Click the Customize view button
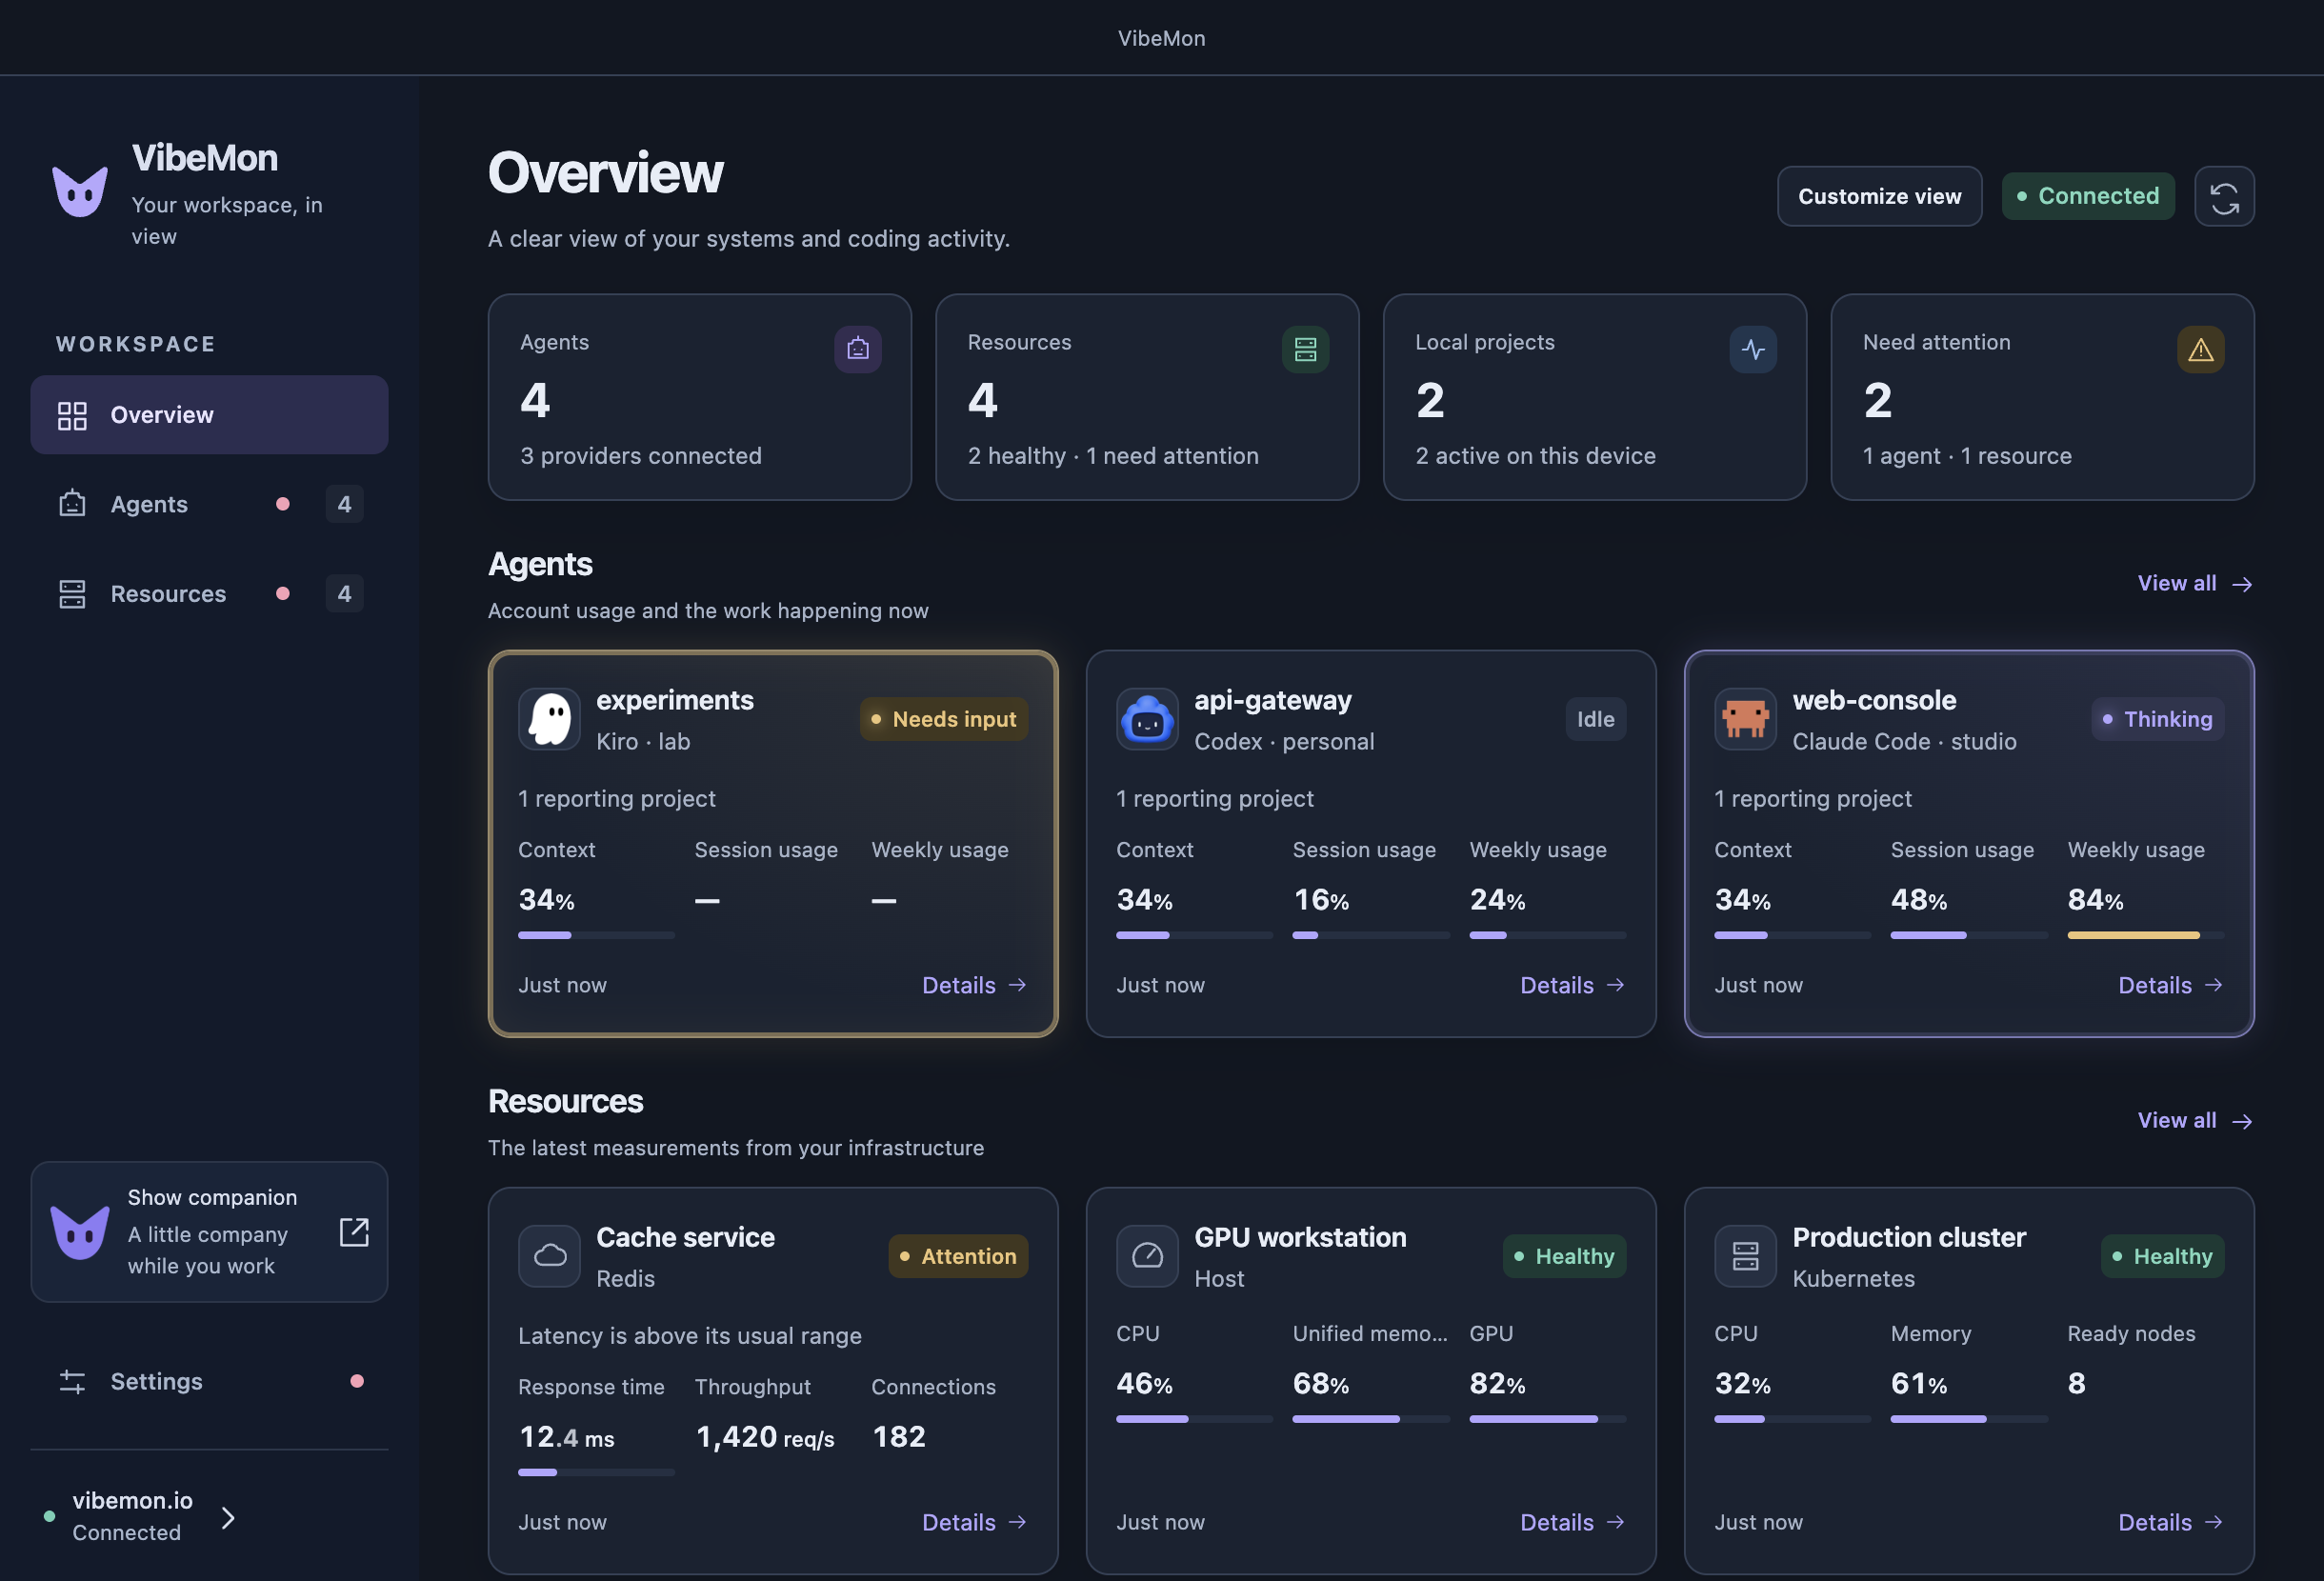 (1879, 196)
